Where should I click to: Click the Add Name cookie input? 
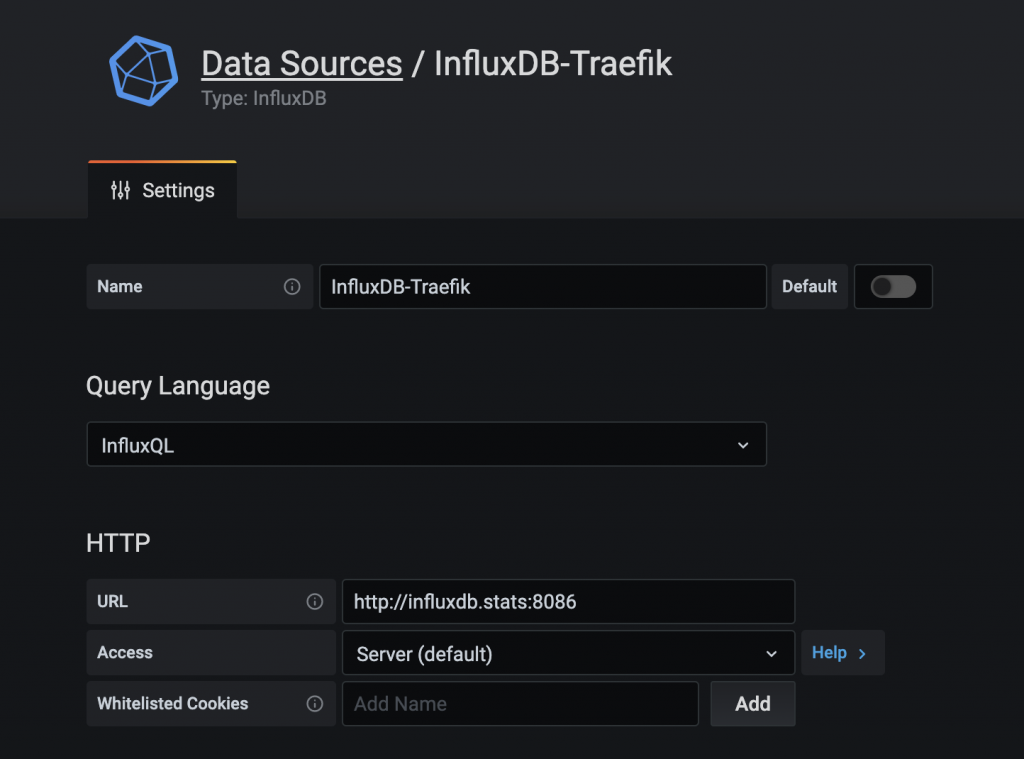click(x=520, y=704)
